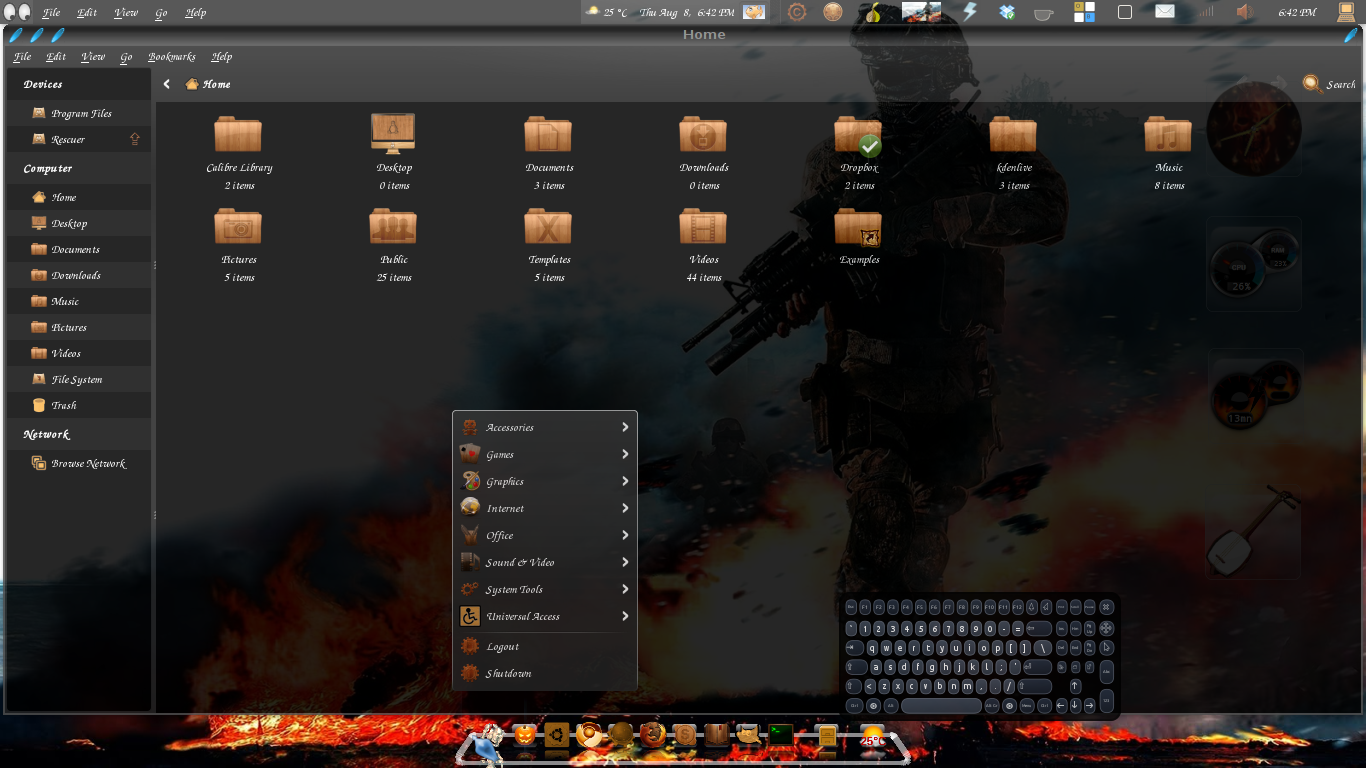1366x768 pixels.
Task: Click the 25°C weather icon in dock
Action: click(x=872, y=737)
